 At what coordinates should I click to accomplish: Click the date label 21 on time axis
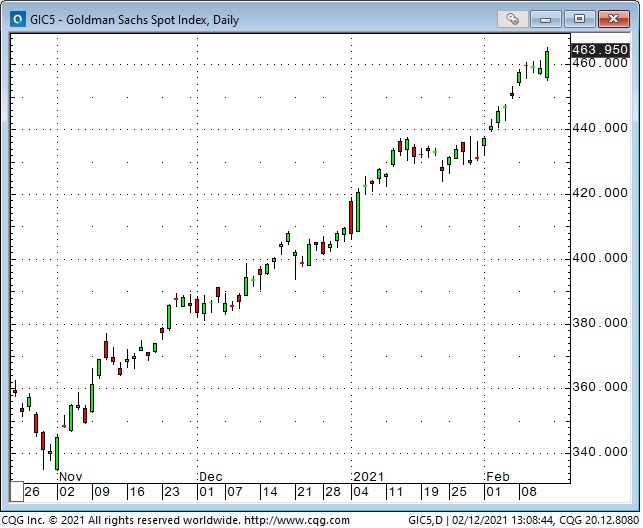point(304,492)
